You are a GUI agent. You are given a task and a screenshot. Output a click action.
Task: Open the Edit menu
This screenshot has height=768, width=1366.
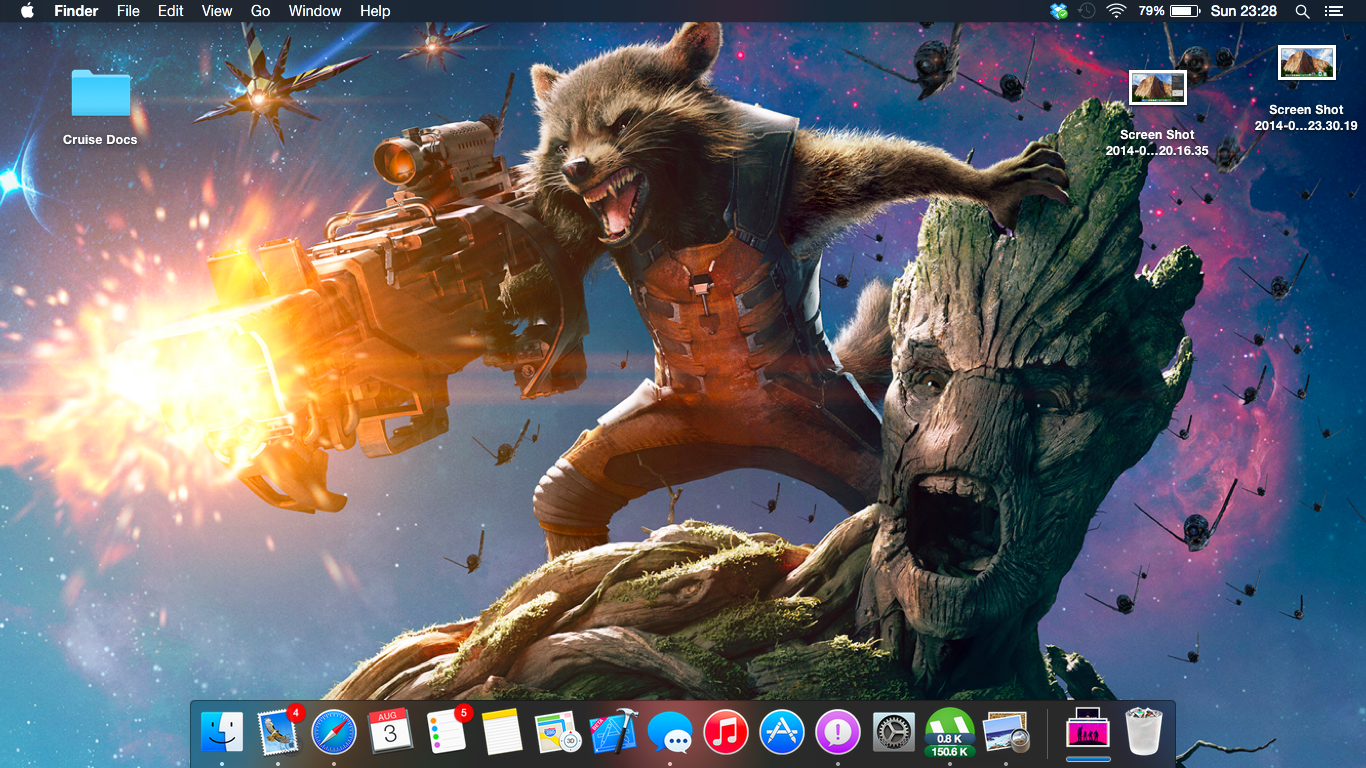click(171, 11)
